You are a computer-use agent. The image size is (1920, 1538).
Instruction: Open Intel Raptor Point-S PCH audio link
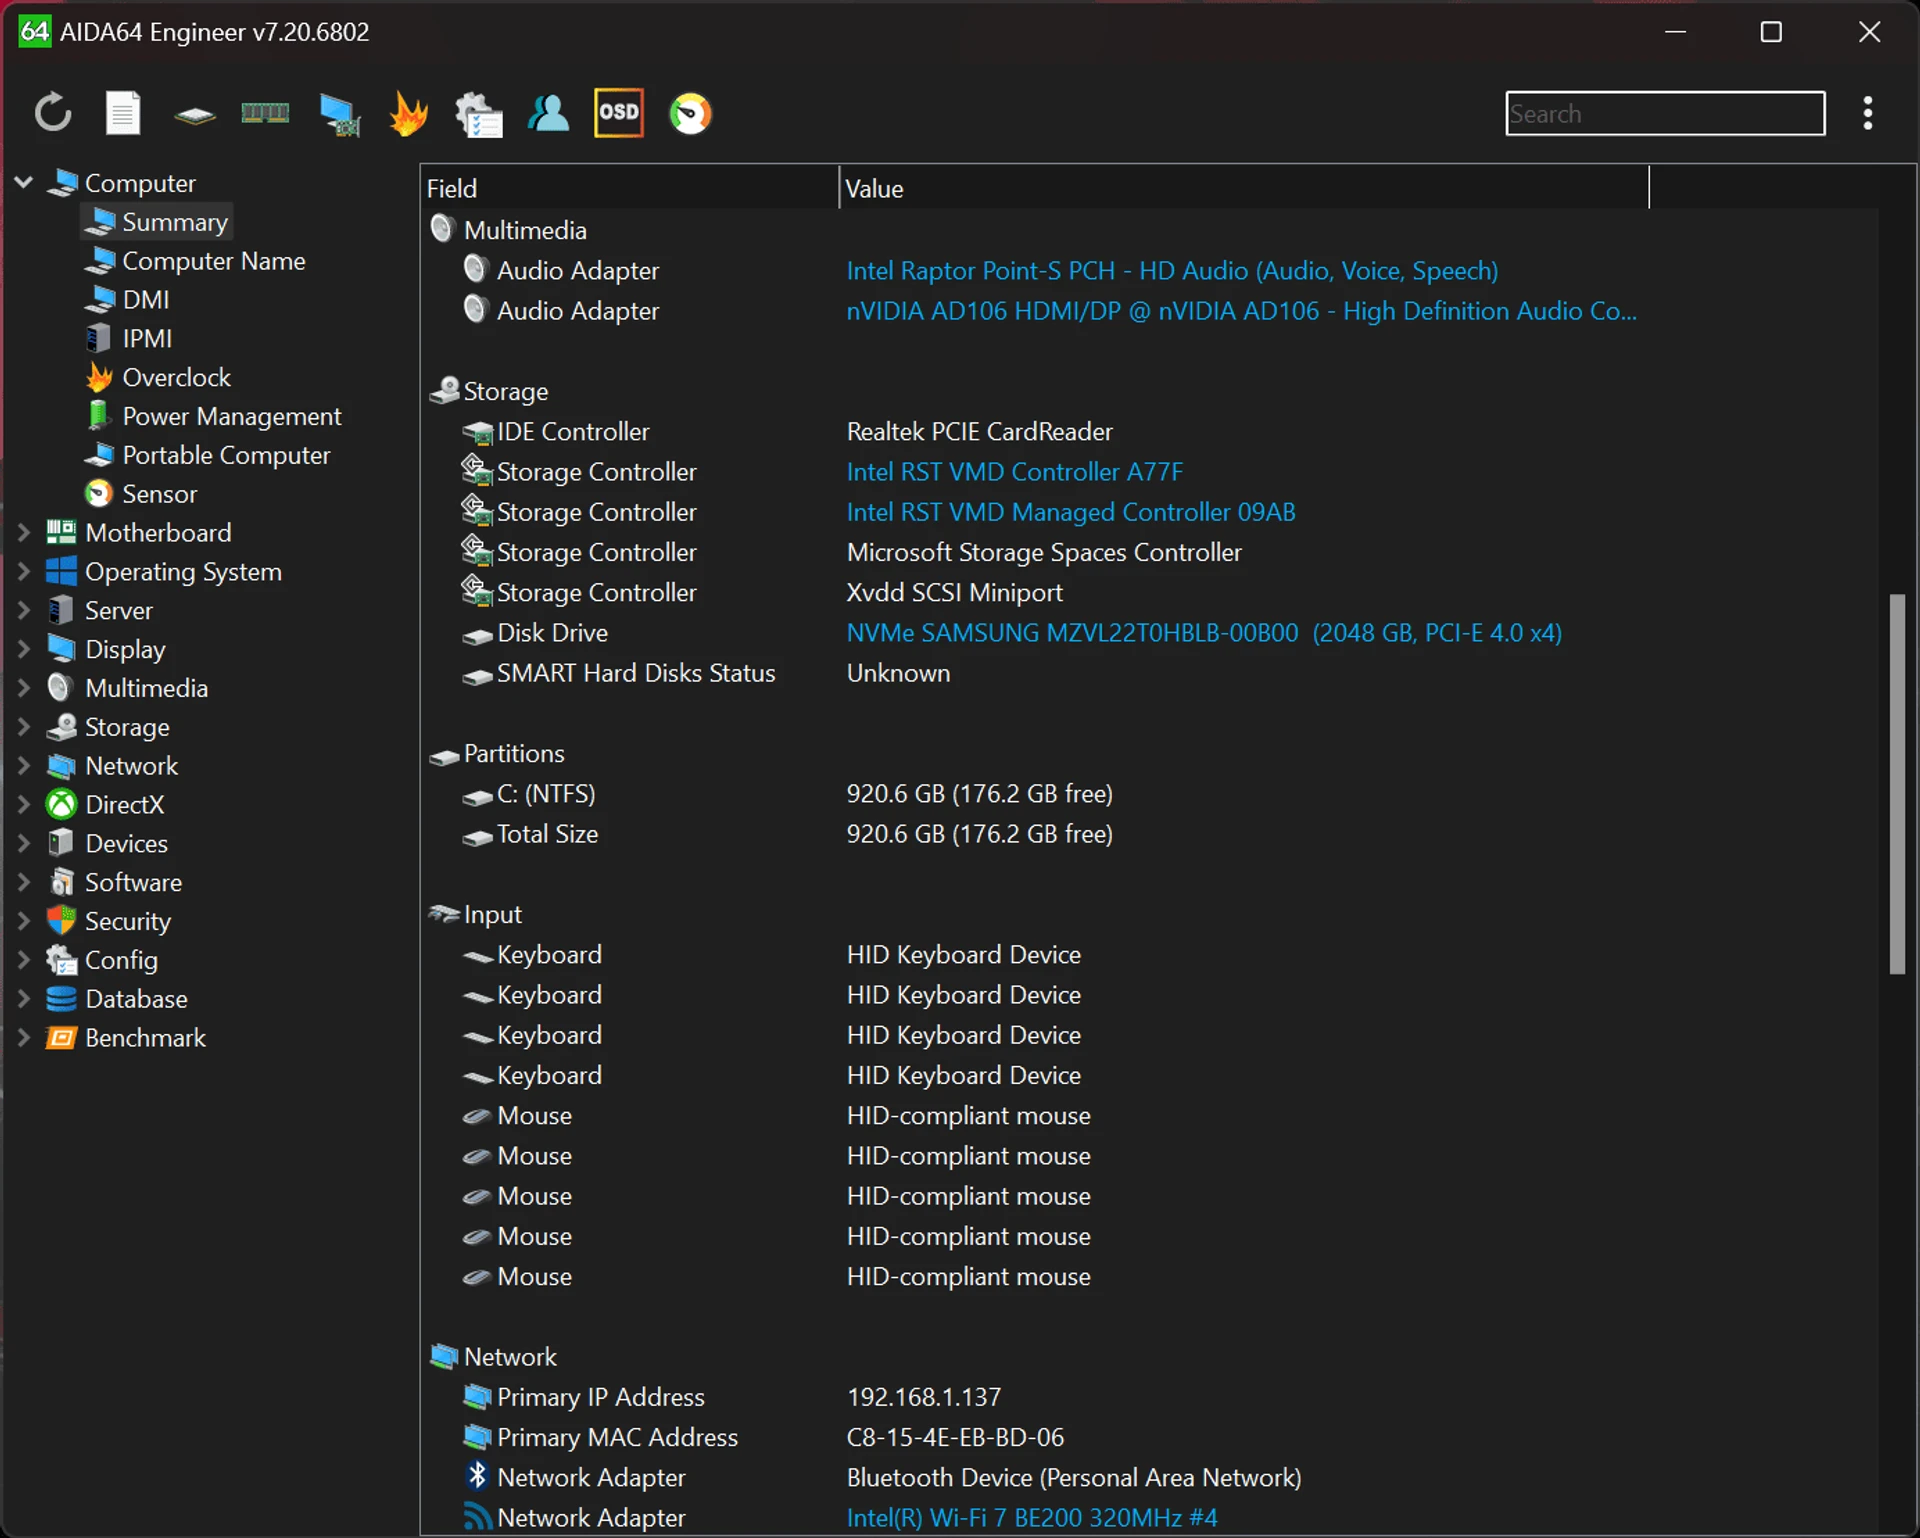pos(1172,271)
